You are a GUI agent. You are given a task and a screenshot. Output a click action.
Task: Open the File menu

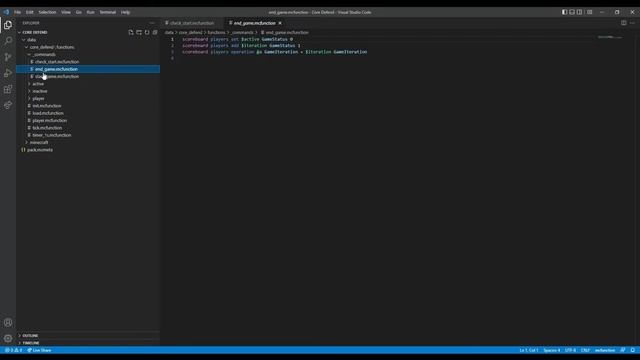pyautogui.click(x=18, y=12)
